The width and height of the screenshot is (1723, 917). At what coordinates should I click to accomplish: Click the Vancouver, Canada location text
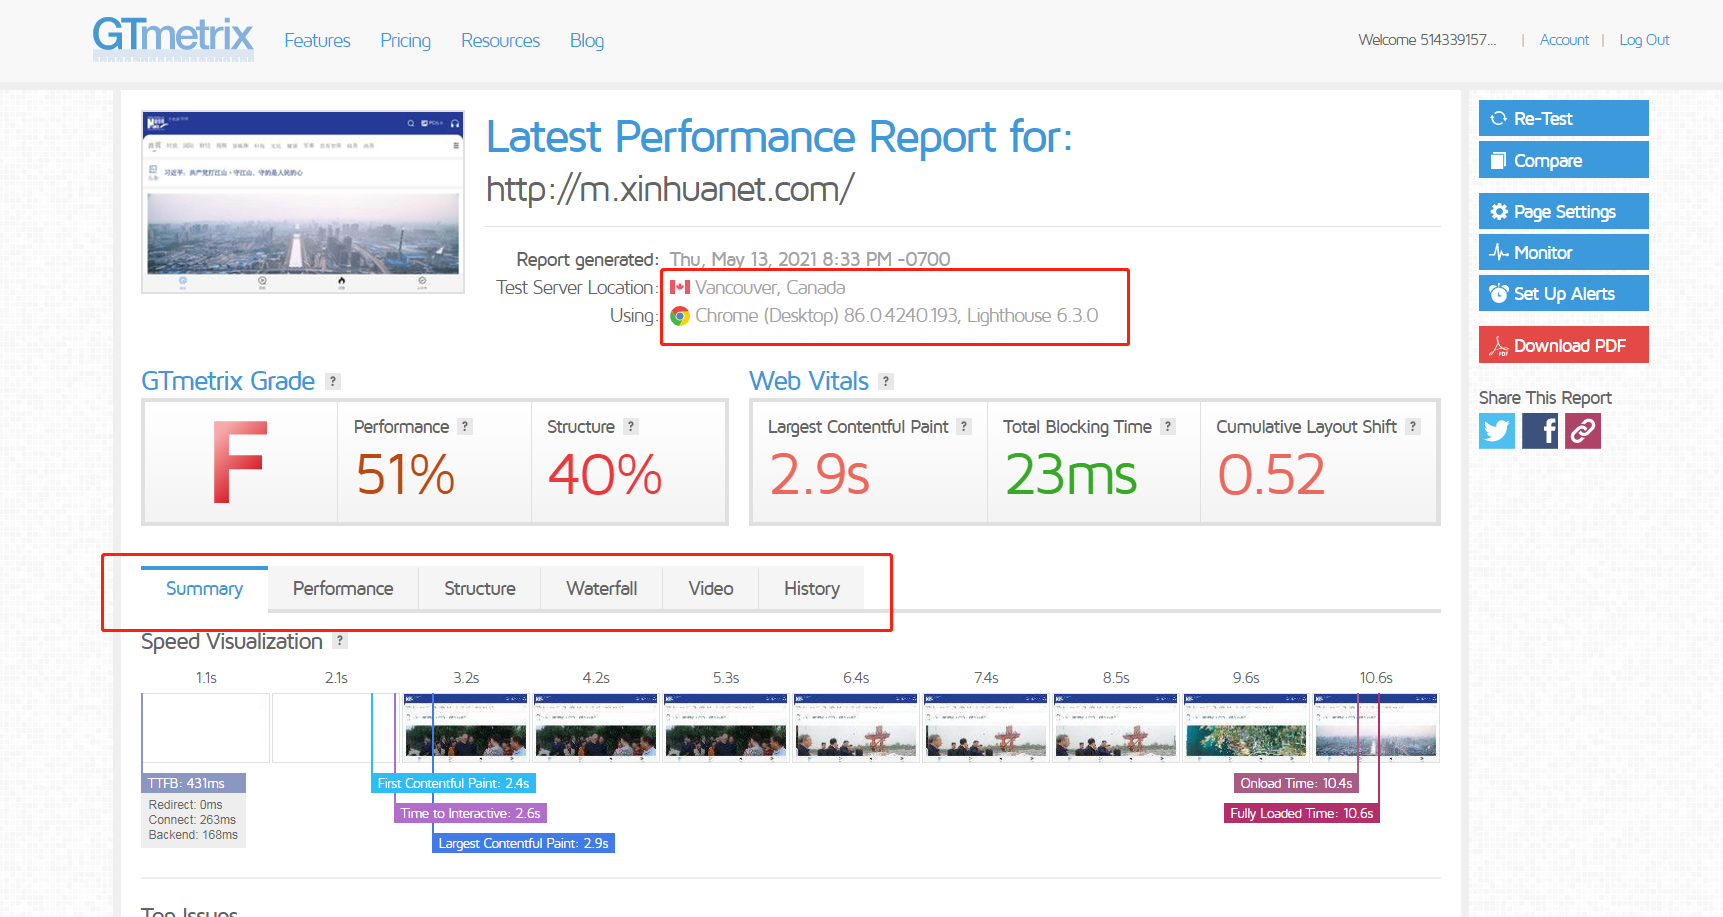[770, 287]
